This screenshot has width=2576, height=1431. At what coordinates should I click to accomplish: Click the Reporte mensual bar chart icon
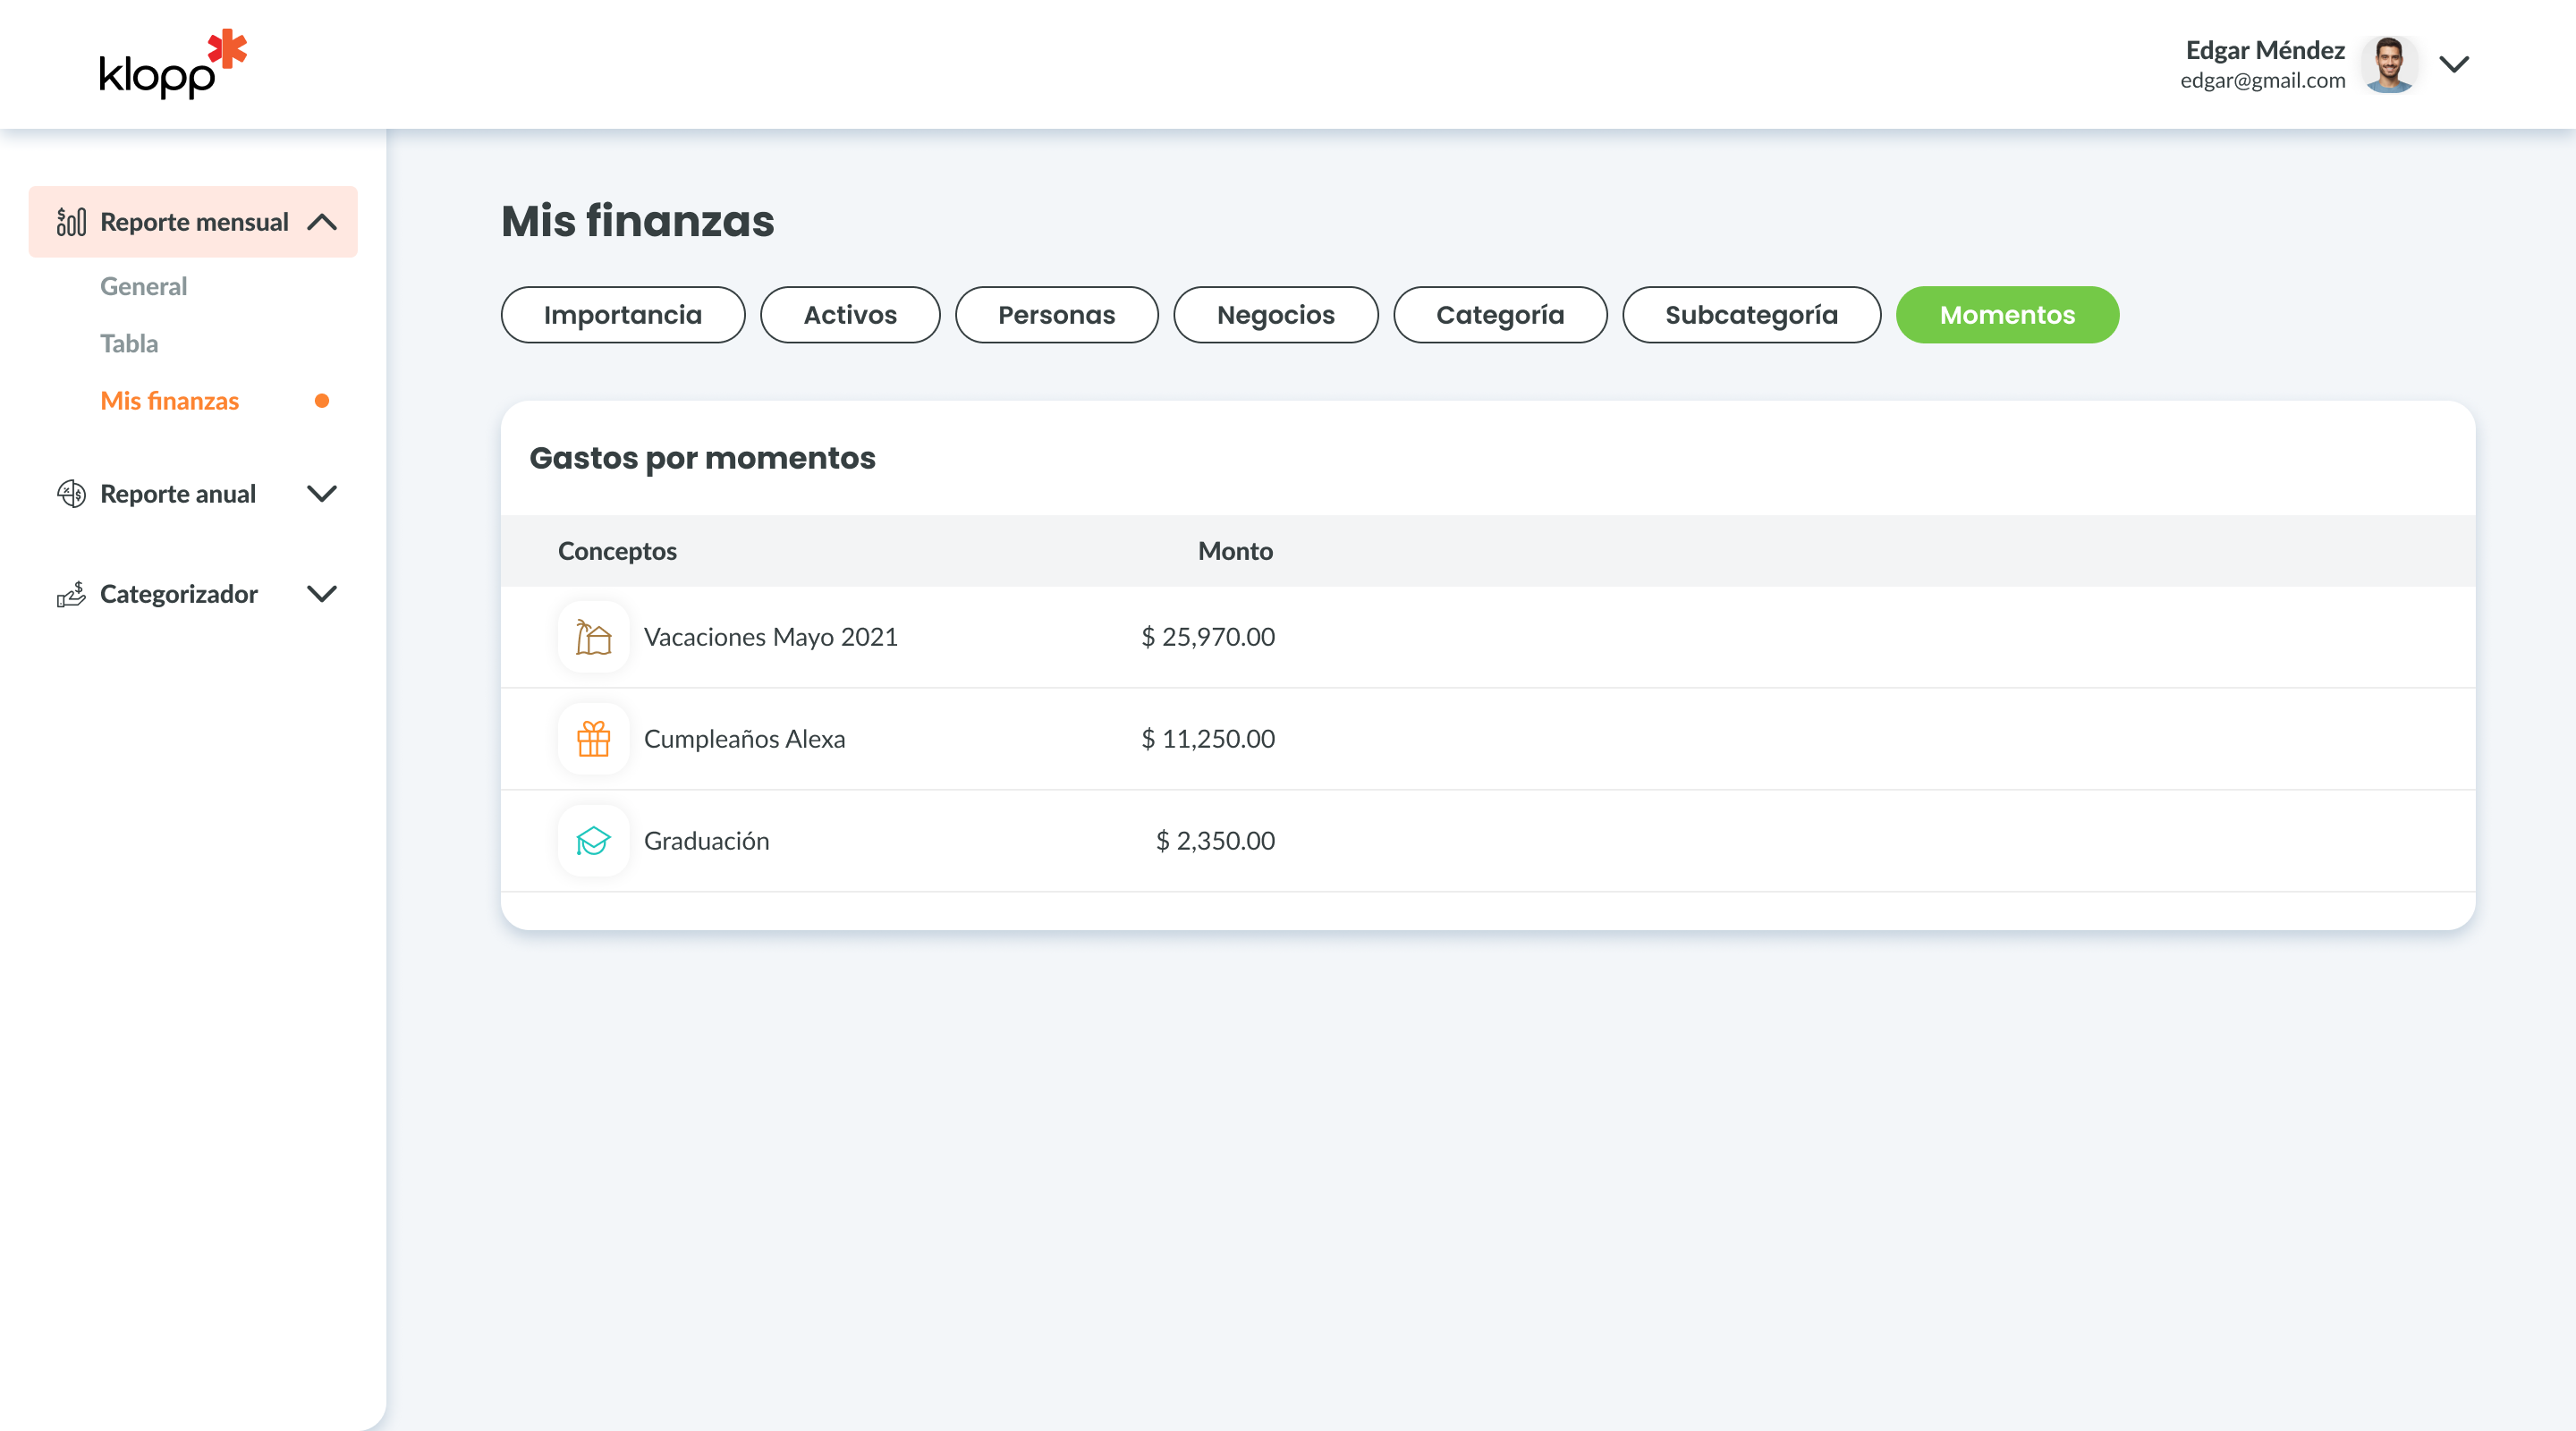click(71, 221)
